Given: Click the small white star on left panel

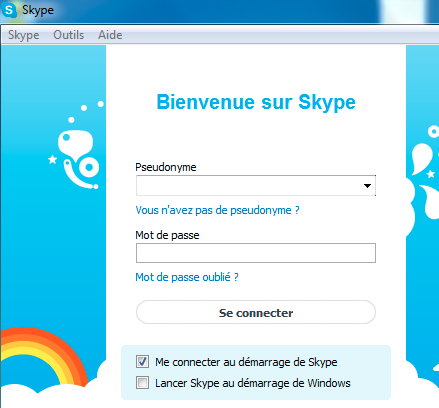Looking at the screenshot, I should coord(52,160).
